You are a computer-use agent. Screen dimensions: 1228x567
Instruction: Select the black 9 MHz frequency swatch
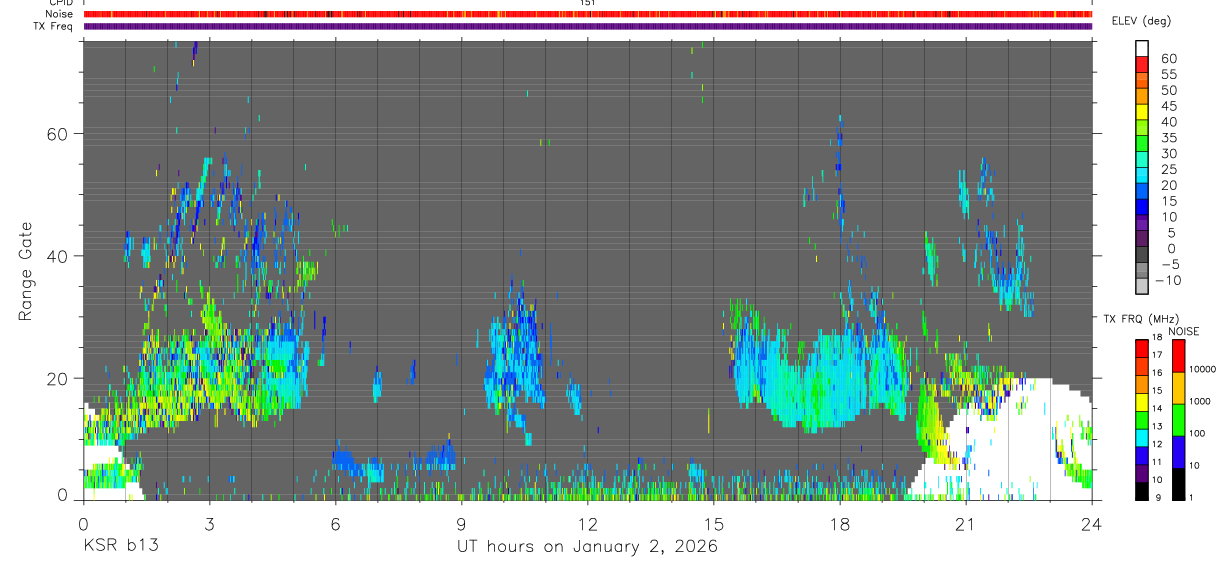1143,491
